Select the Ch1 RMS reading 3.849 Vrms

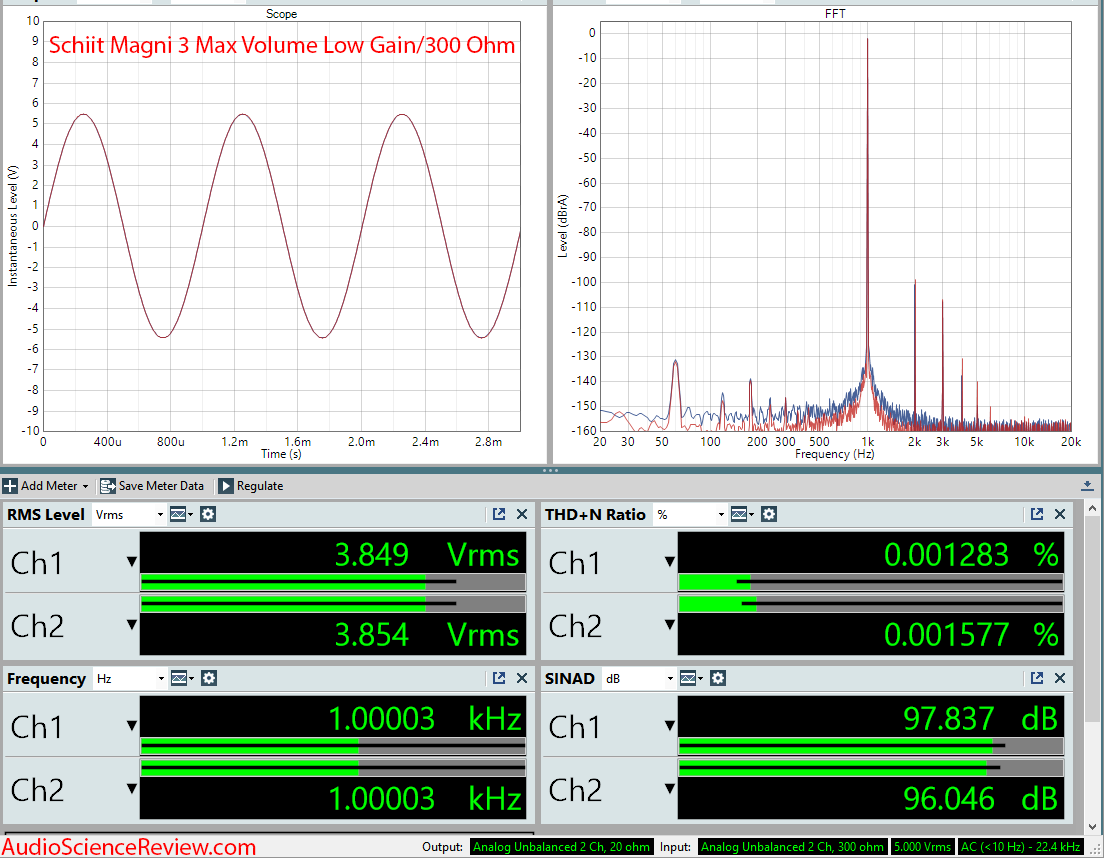pyautogui.click(x=427, y=555)
